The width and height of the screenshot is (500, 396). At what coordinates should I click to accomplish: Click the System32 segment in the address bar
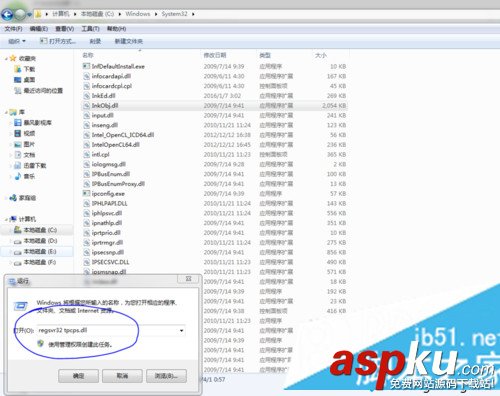(174, 14)
